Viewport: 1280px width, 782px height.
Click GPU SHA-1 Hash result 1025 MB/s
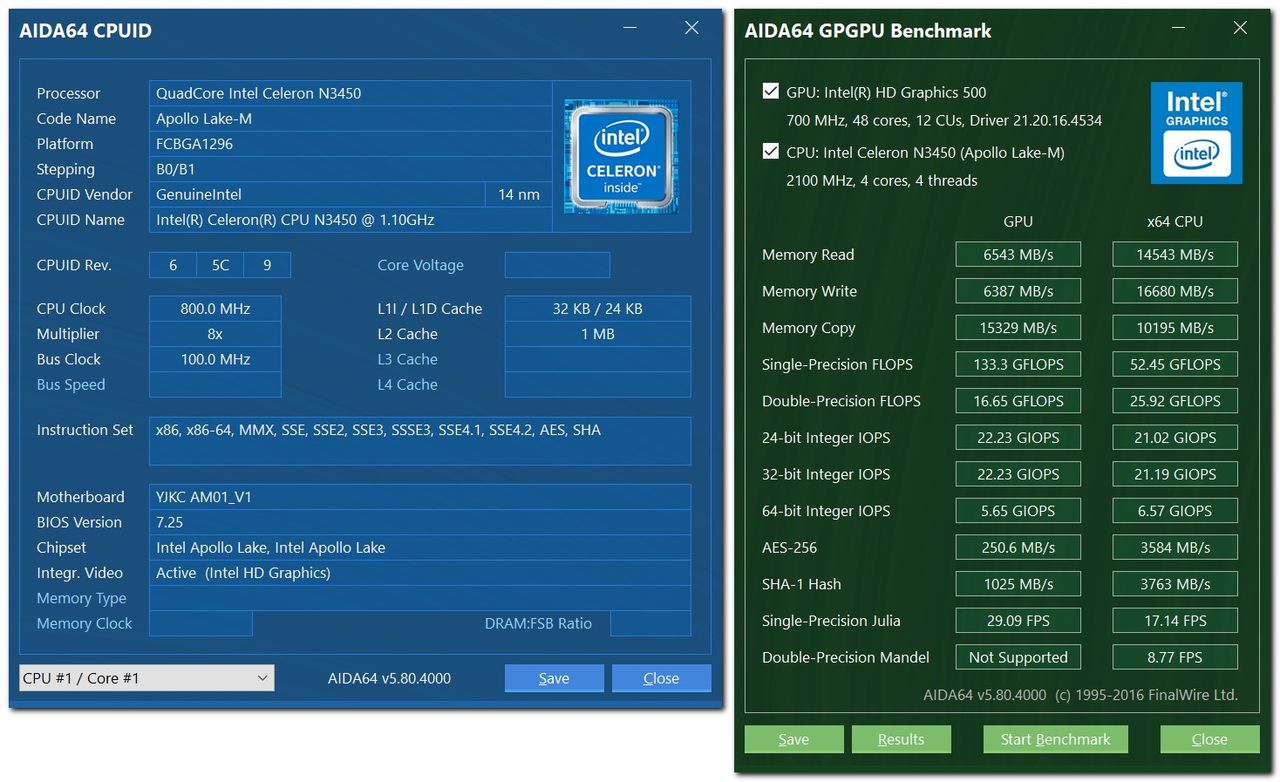(1018, 584)
